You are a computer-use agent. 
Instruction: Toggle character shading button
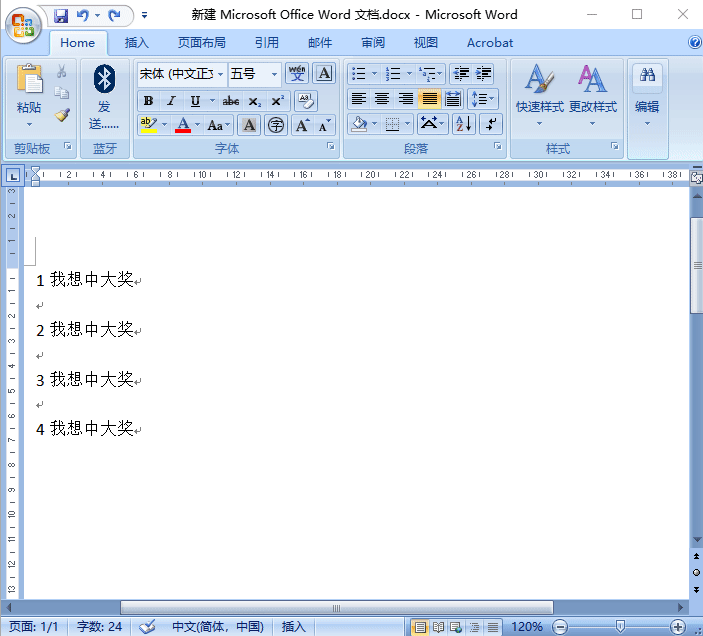point(249,125)
